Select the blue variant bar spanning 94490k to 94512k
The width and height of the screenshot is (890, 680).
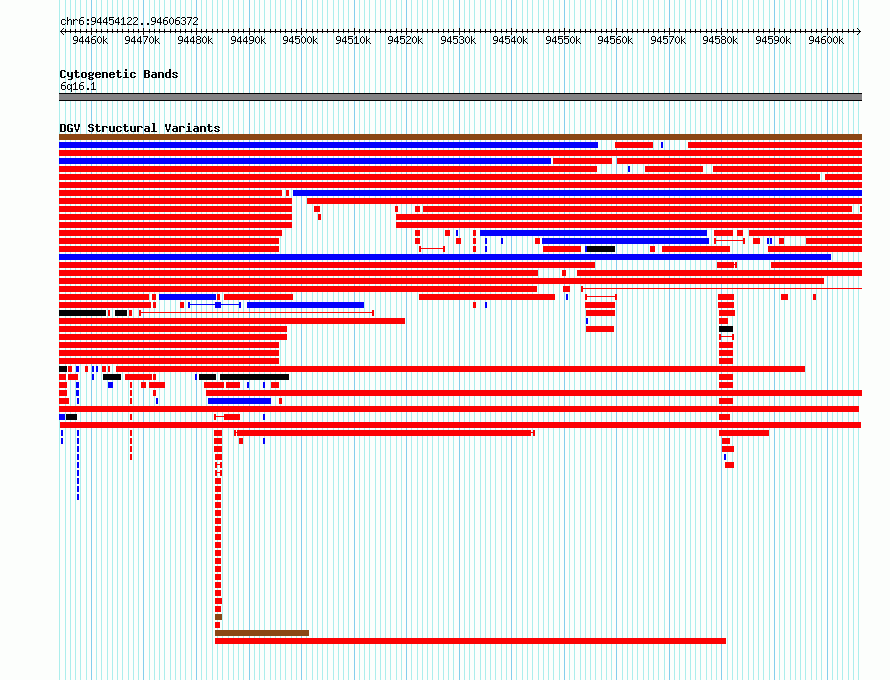click(x=305, y=305)
